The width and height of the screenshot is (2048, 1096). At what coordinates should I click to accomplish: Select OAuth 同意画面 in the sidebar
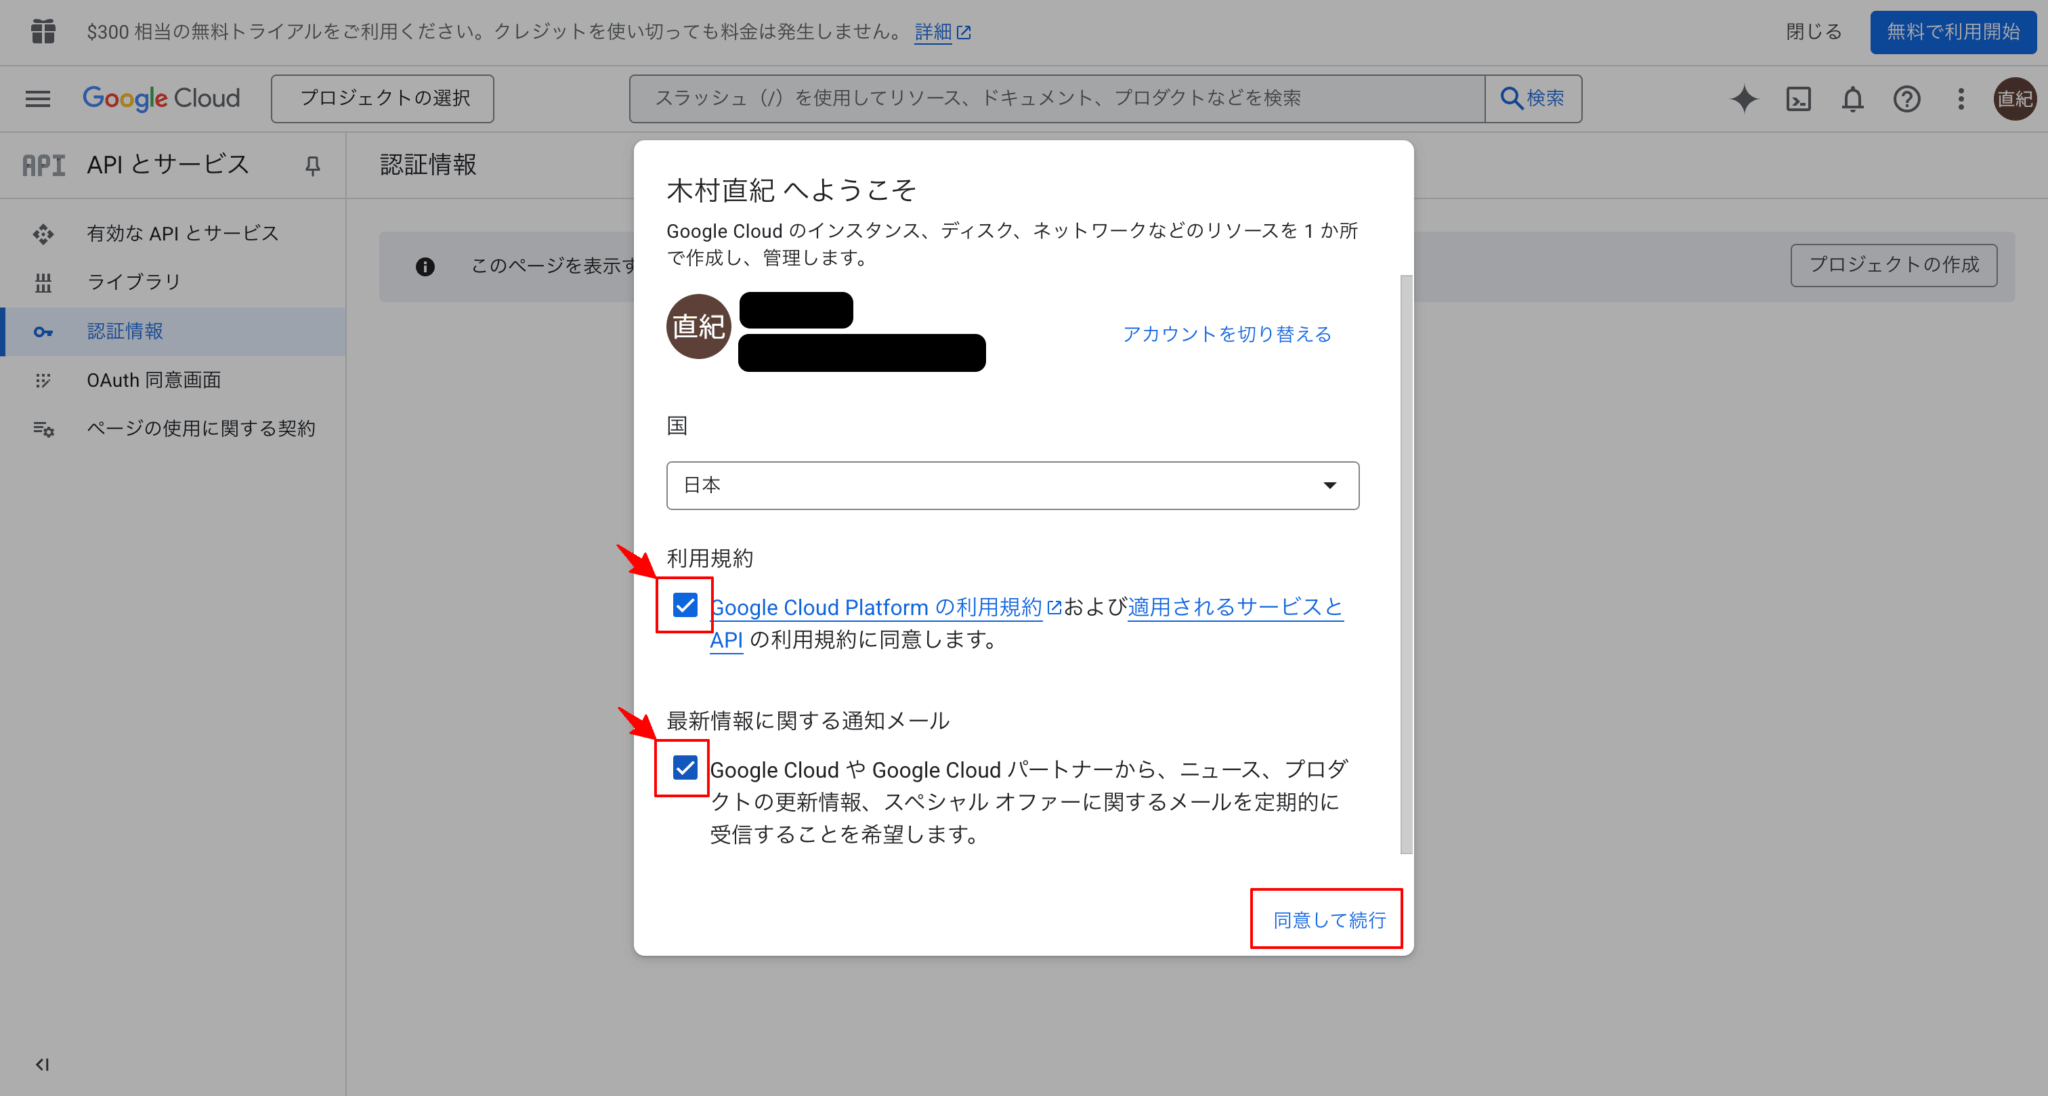click(x=153, y=380)
